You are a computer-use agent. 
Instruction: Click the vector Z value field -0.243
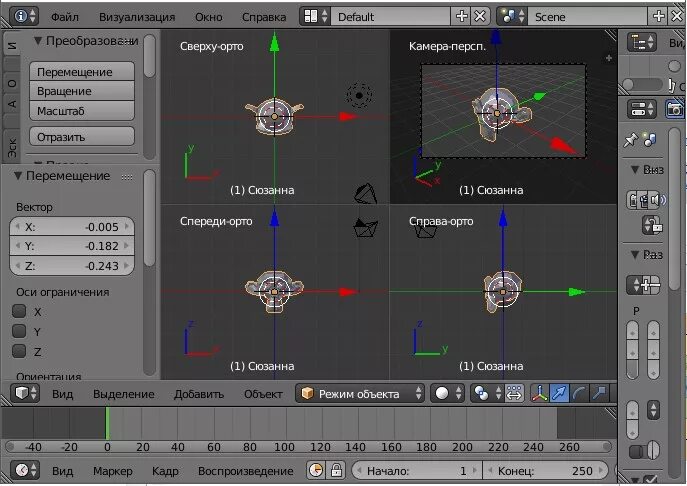(72, 266)
